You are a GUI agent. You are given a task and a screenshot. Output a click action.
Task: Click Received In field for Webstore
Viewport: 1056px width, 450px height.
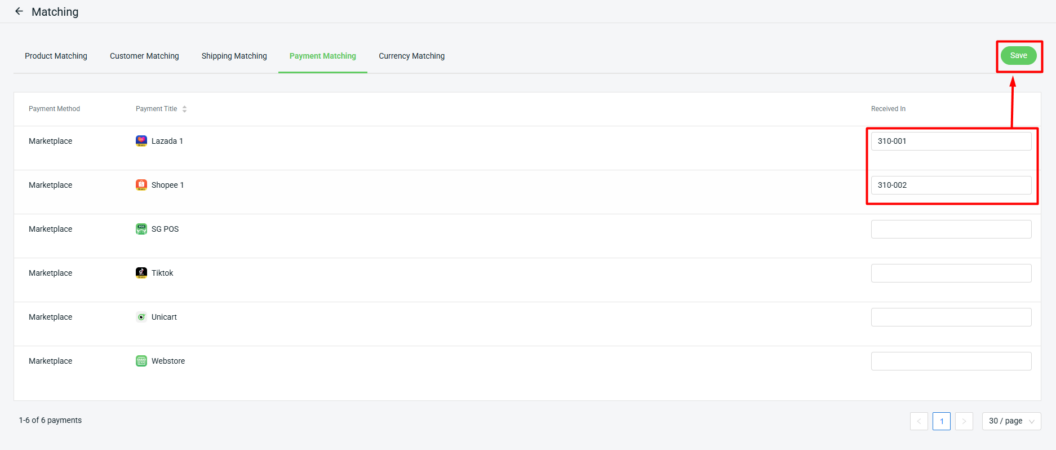[950, 361]
